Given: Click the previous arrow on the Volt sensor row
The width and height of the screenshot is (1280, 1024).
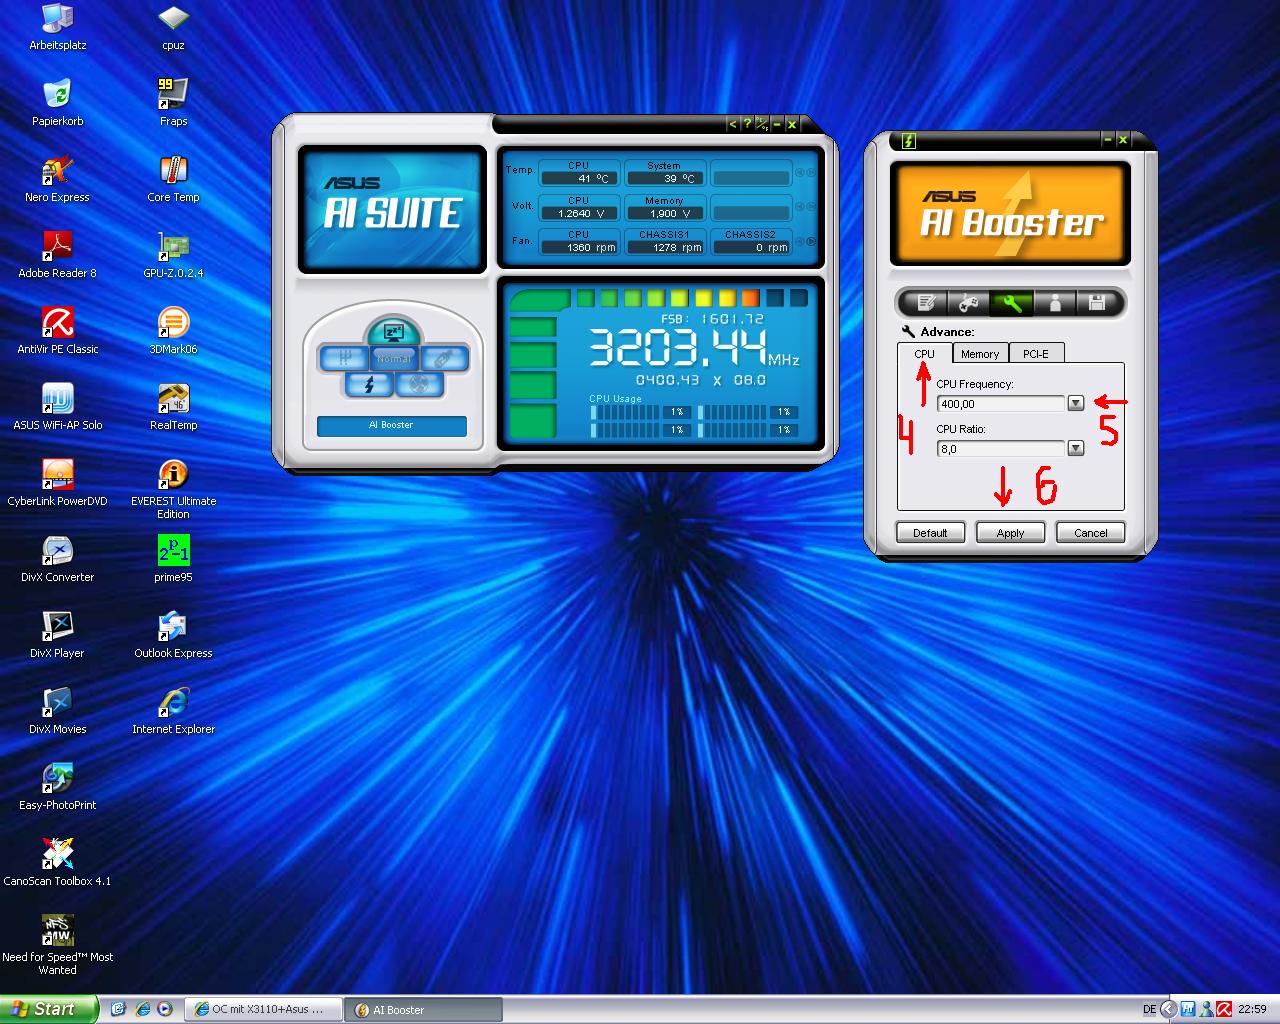Looking at the screenshot, I should tap(800, 206).
